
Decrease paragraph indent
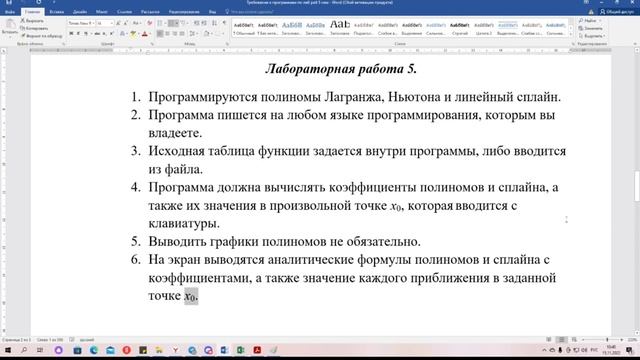pos(197,23)
